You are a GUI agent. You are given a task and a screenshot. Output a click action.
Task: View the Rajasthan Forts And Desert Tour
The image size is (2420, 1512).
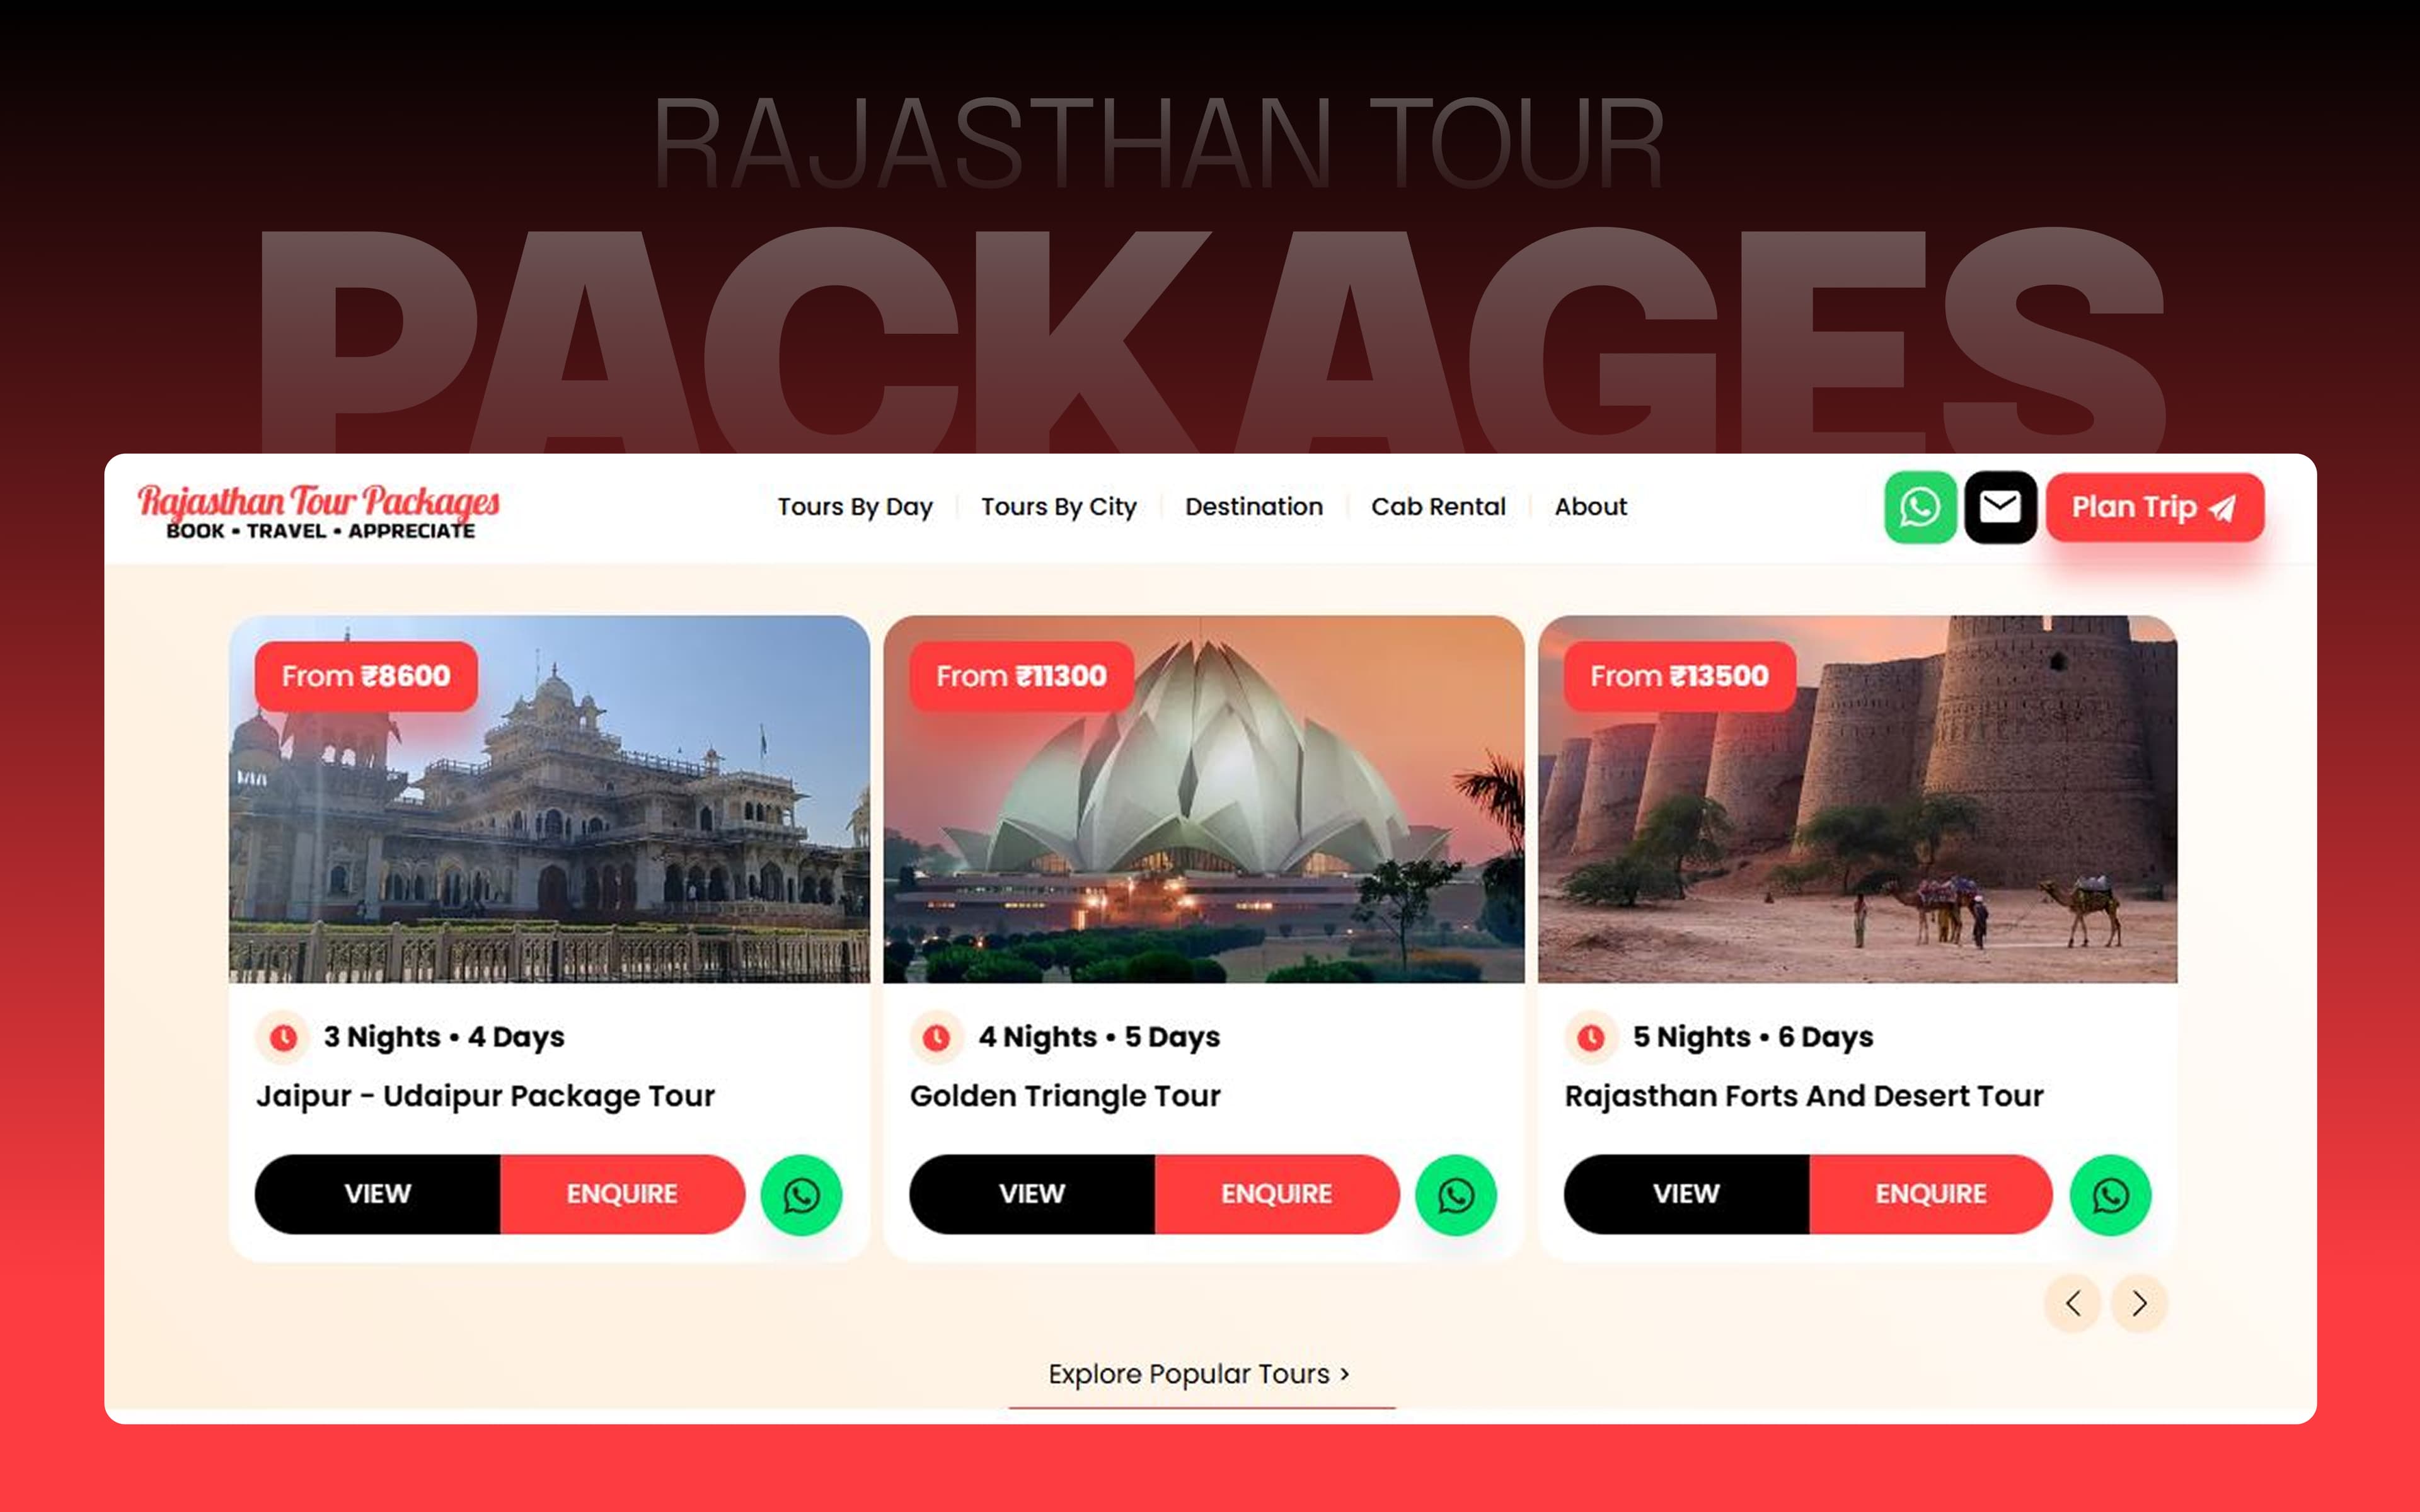coord(1687,1194)
